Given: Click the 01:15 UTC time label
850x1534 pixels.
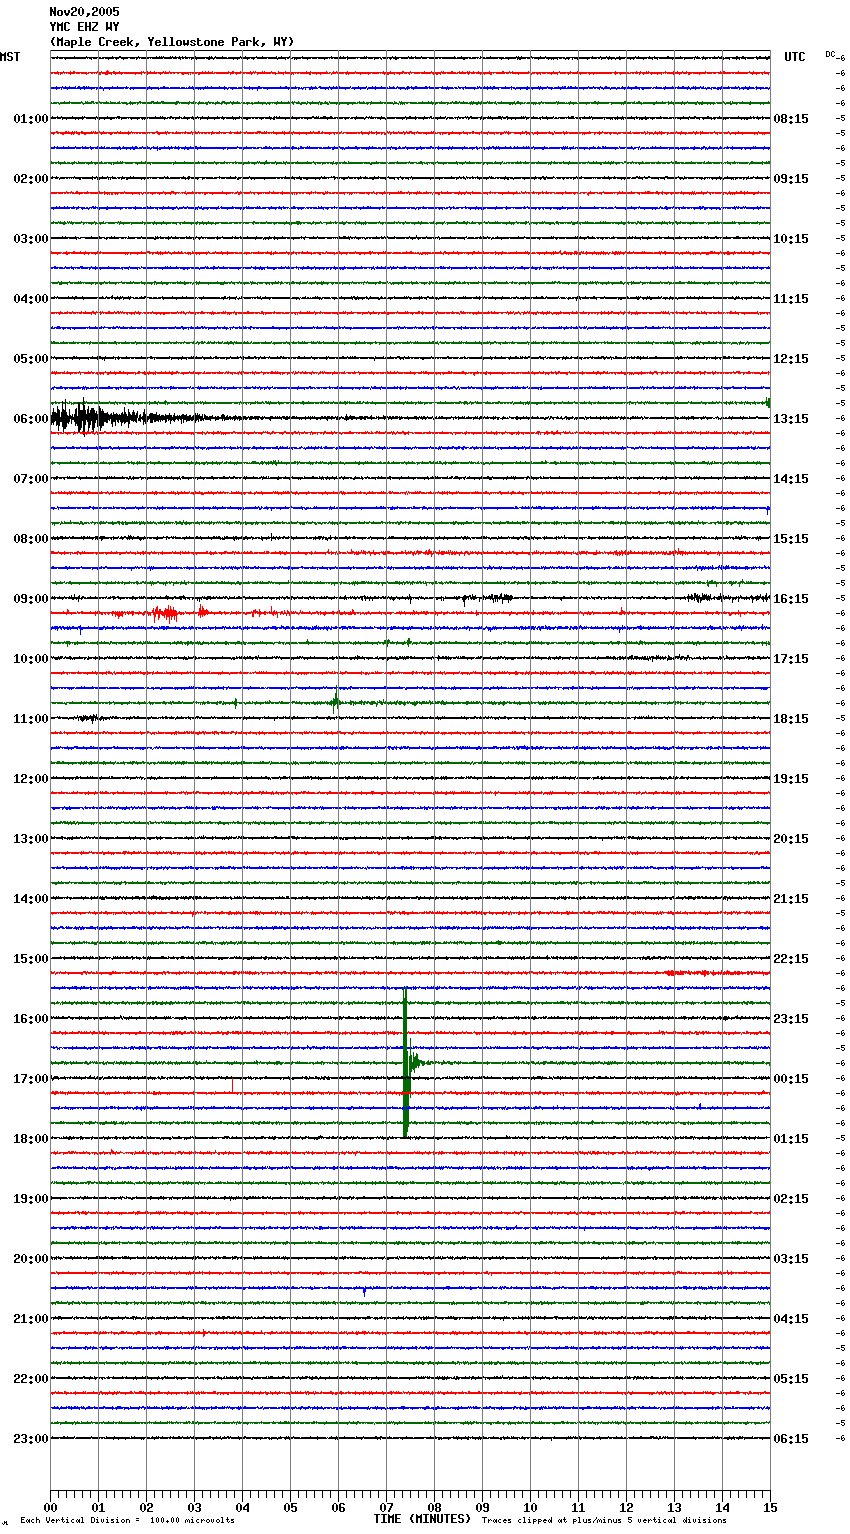Looking at the screenshot, I should click(791, 1139).
